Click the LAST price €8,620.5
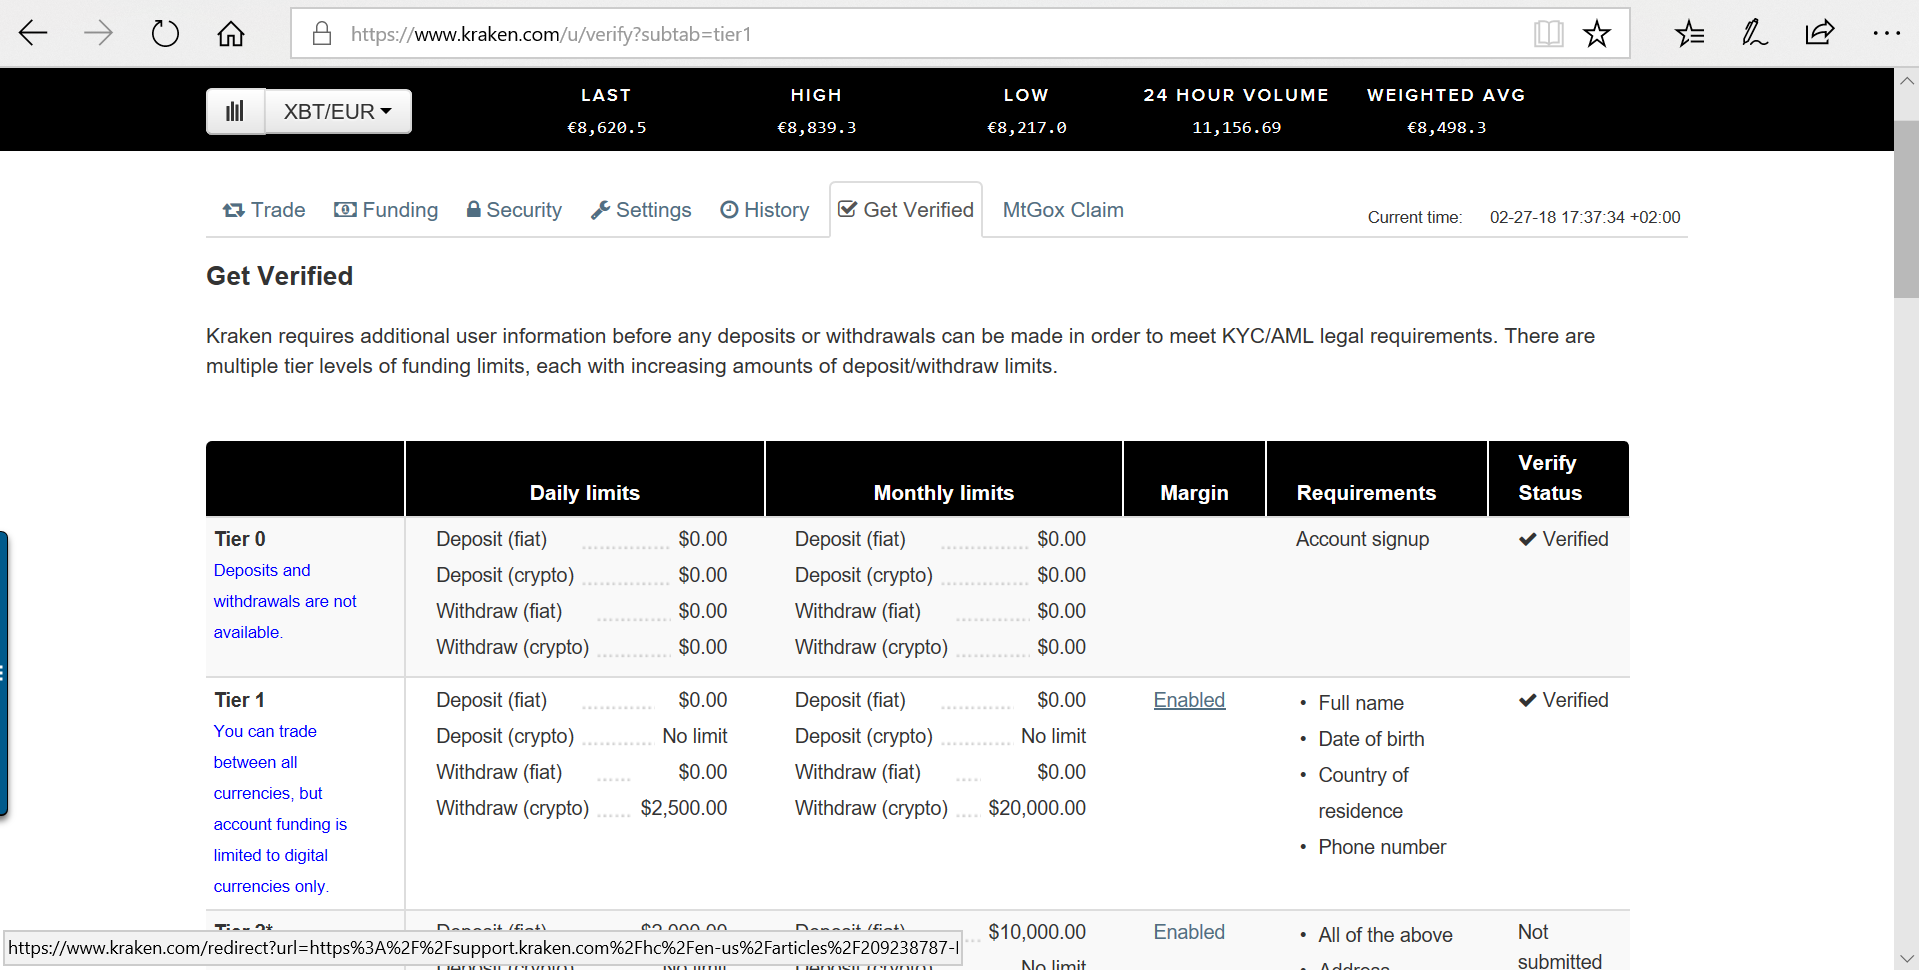1919x970 pixels. [x=606, y=128]
